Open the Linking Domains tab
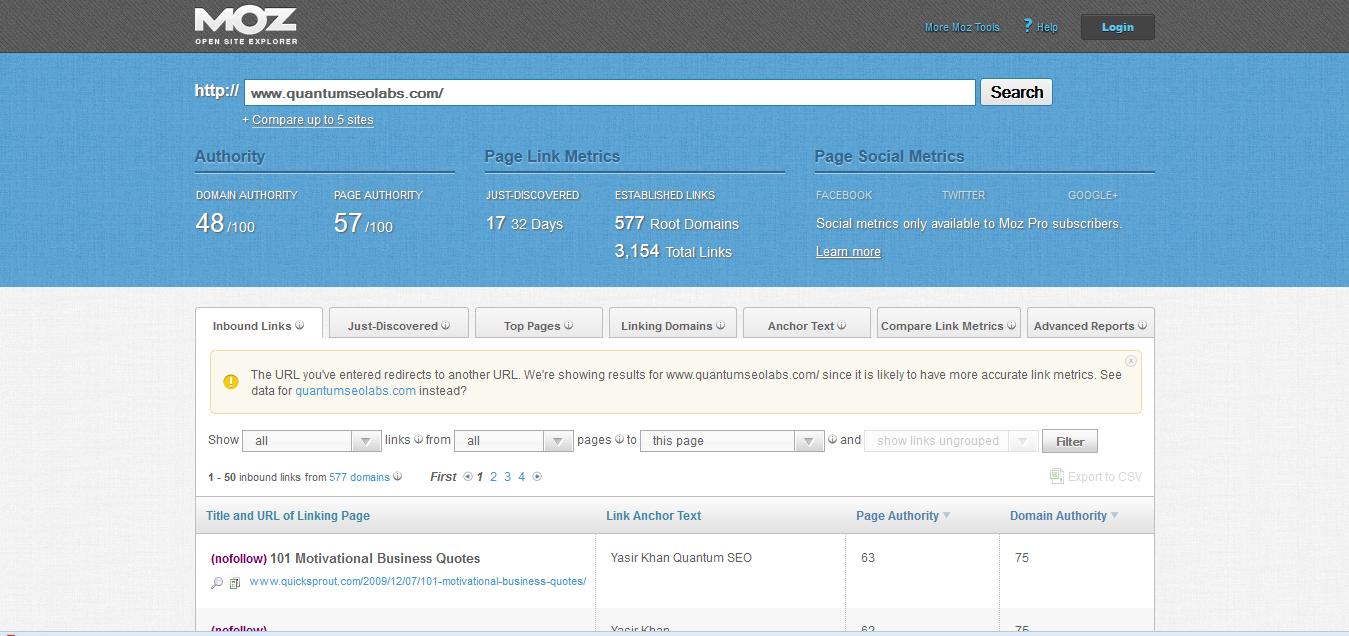This screenshot has height=636, width=1349. coord(672,325)
